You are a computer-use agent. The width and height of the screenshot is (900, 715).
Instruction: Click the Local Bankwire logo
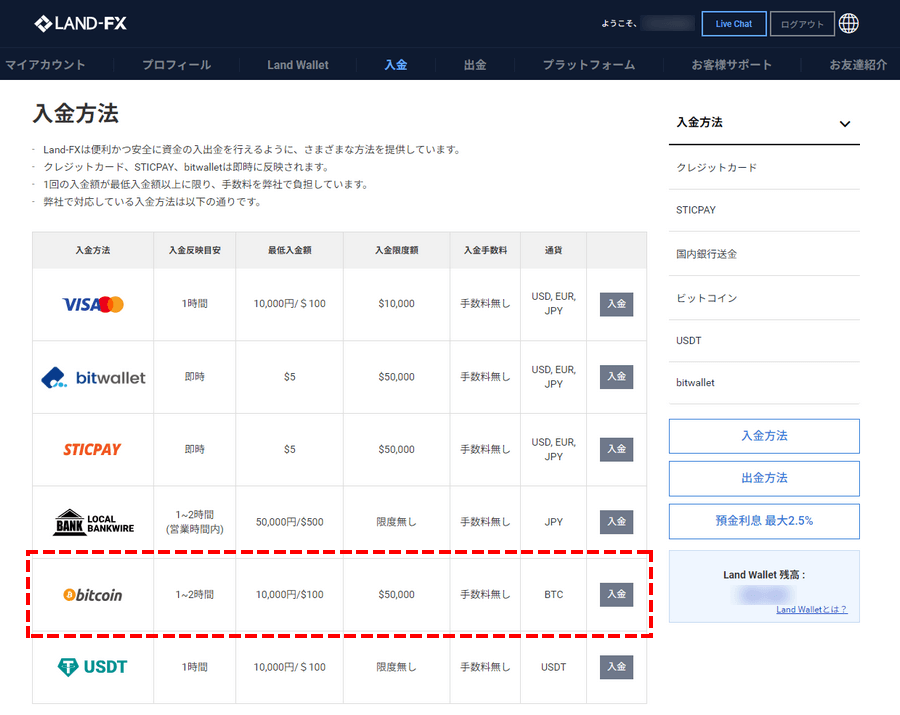pyautogui.click(x=94, y=522)
